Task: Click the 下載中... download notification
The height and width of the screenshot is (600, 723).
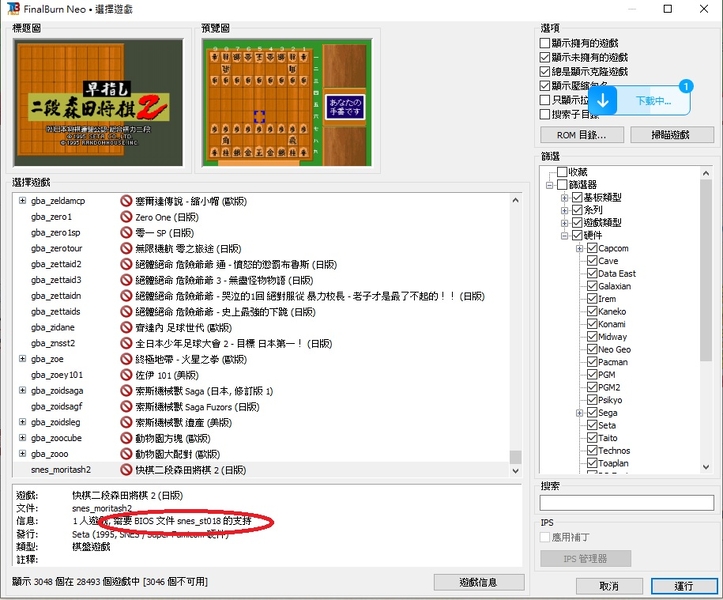Action: (639, 101)
